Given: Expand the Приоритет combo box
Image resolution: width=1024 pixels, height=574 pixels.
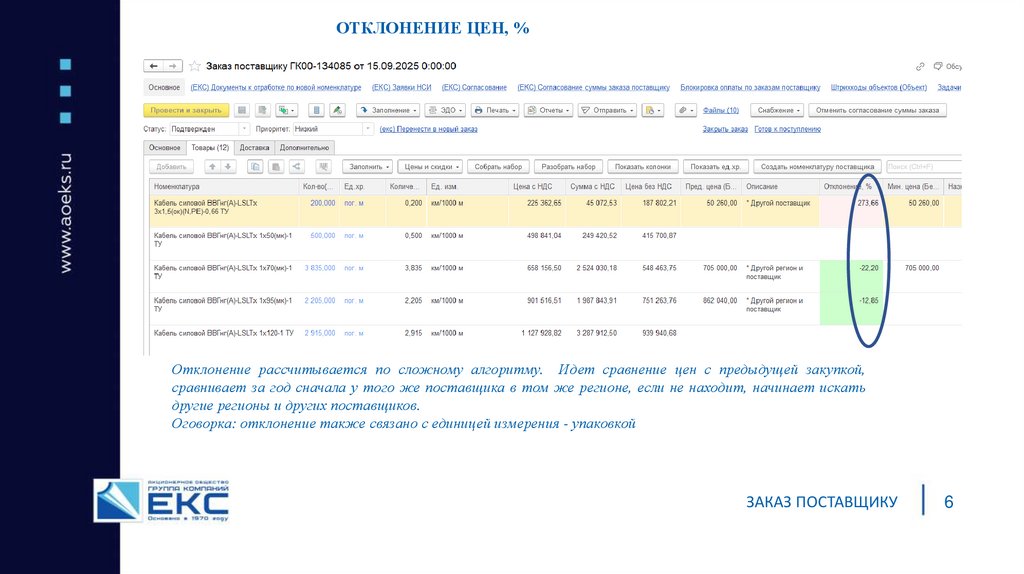Looking at the screenshot, I should [x=367, y=129].
